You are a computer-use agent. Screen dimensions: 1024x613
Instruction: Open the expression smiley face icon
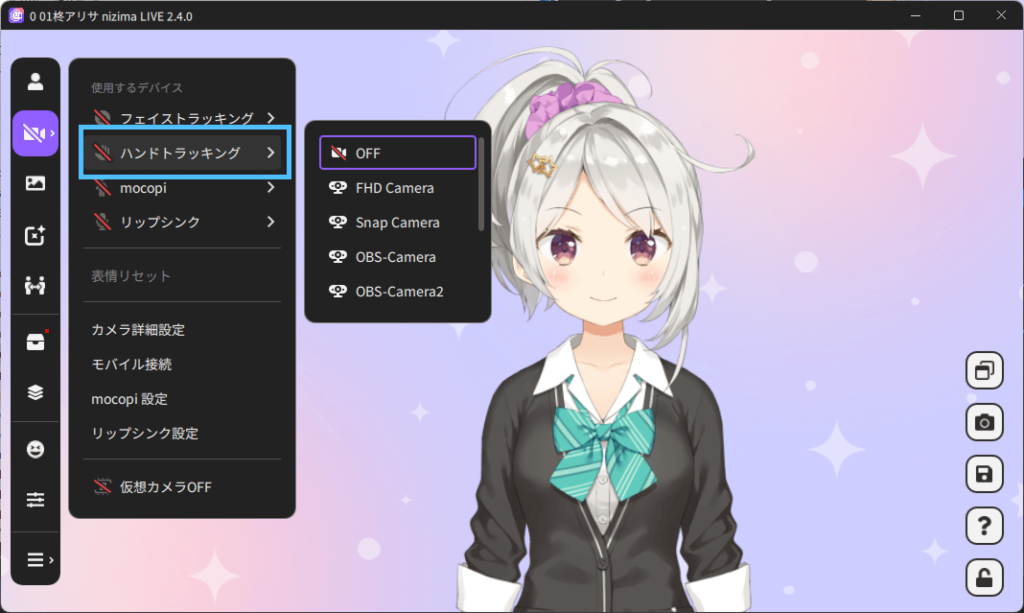point(35,449)
